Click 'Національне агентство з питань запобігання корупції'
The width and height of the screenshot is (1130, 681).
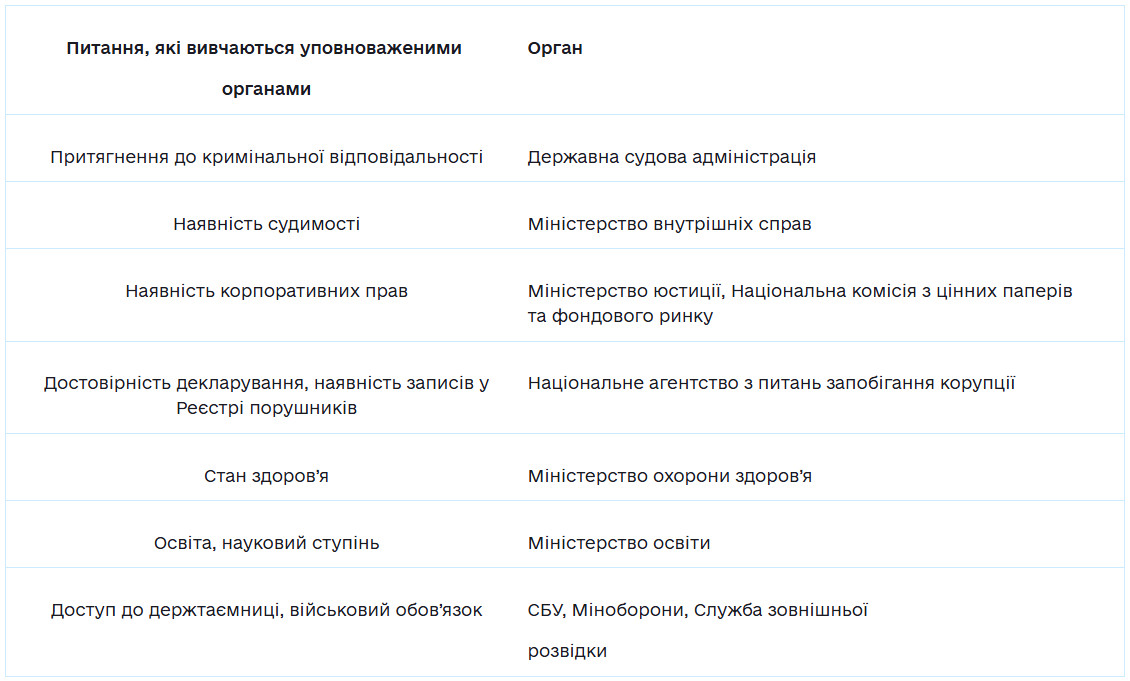[771, 383]
